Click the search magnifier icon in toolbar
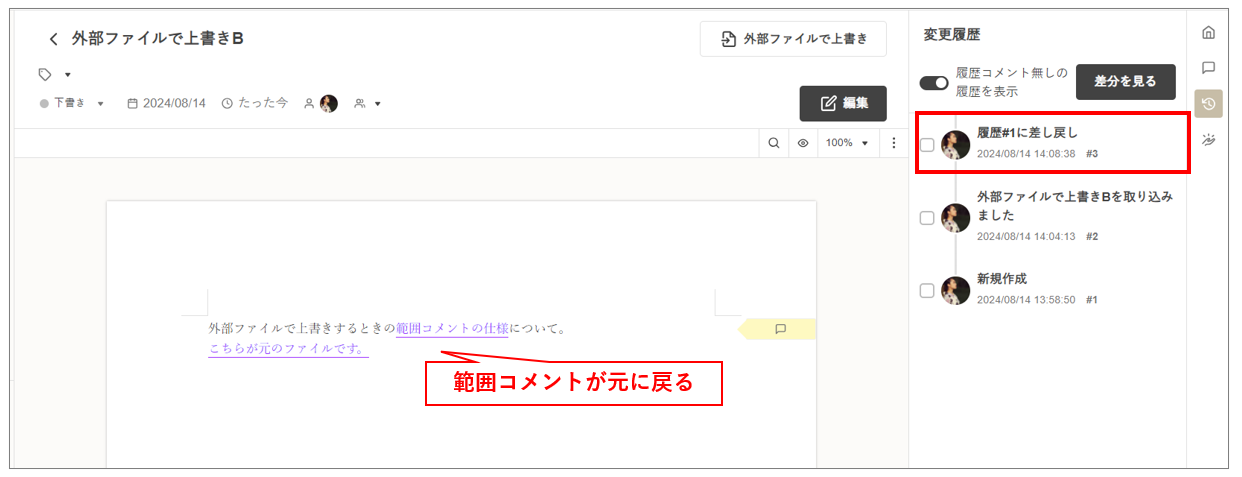 pos(774,143)
